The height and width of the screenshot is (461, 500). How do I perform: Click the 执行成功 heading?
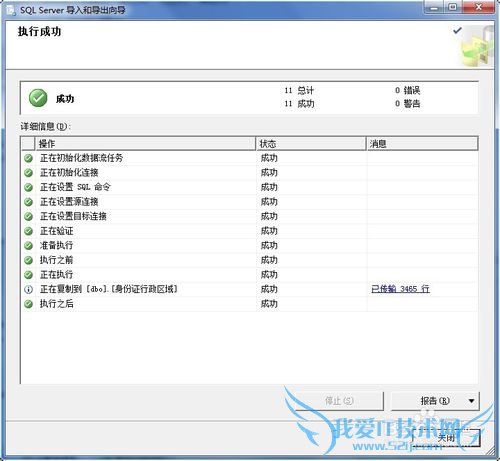pos(39,32)
